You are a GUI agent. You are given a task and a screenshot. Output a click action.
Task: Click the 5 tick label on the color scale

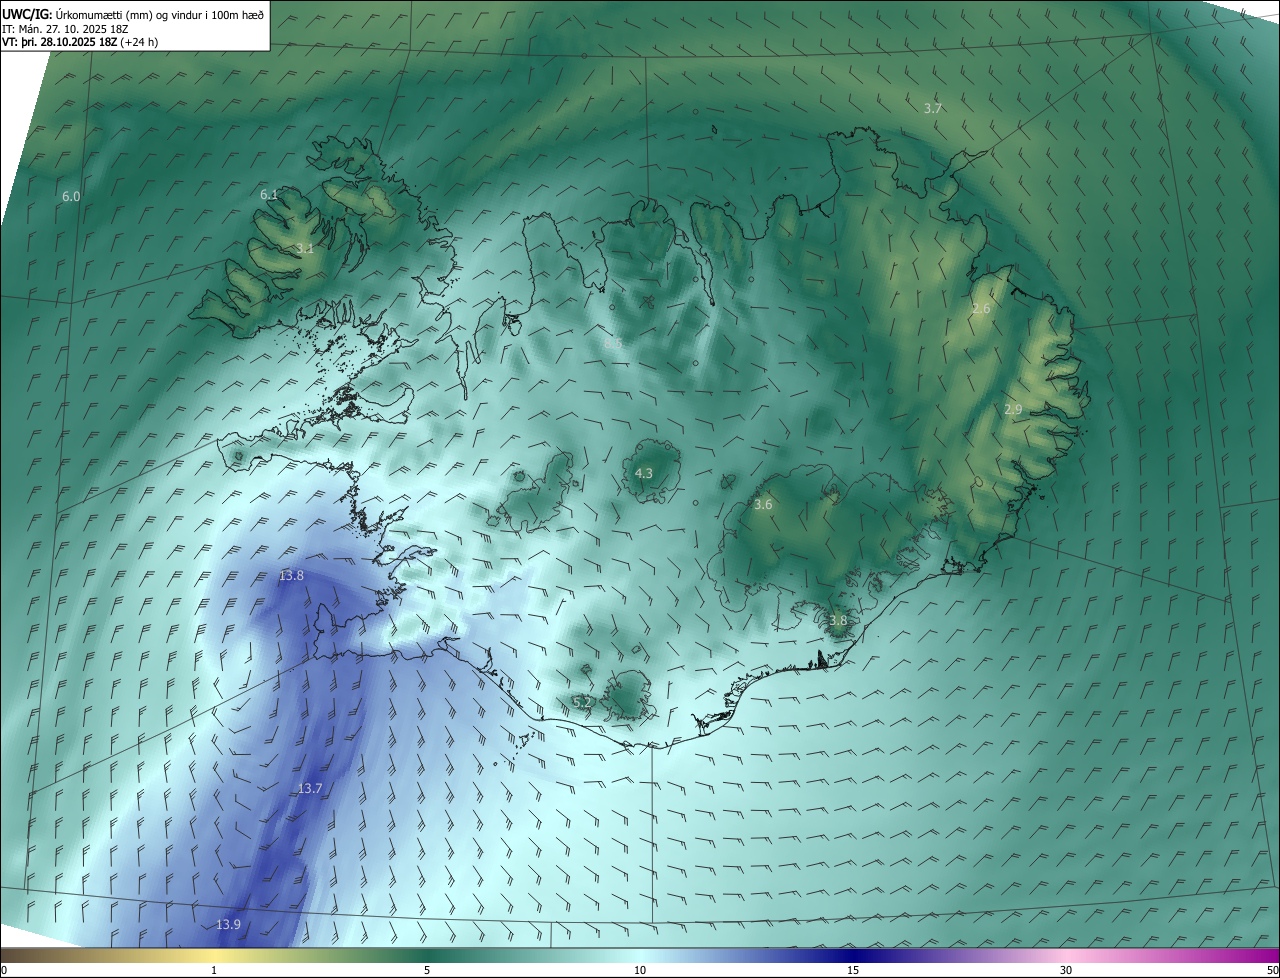click(427, 970)
